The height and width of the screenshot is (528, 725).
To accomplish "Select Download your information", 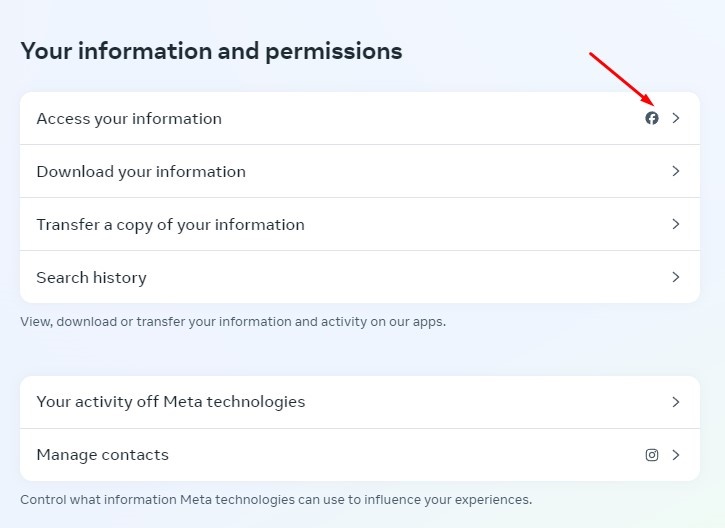I will (360, 171).
